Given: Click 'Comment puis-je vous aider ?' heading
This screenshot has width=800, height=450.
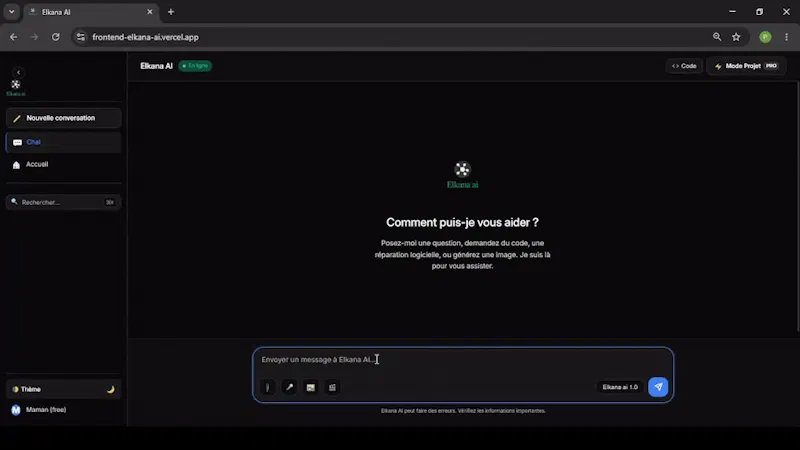Looking at the screenshot, I should [x=462, y=222].
